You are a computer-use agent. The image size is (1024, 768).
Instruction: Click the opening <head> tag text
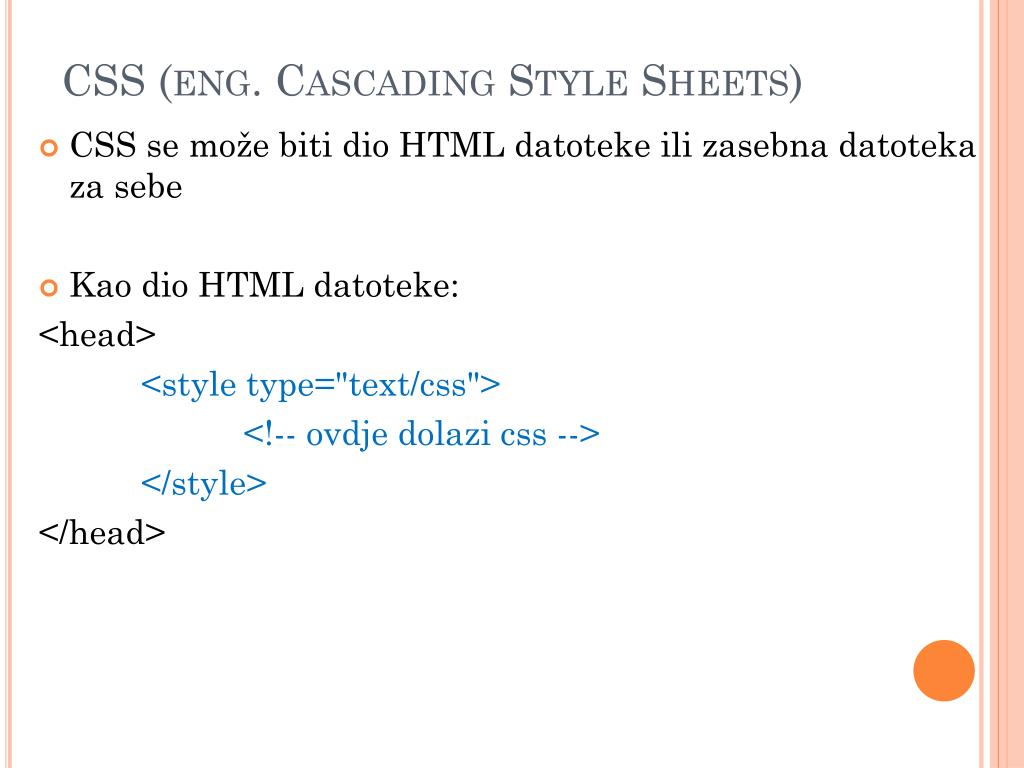[97, 335]
